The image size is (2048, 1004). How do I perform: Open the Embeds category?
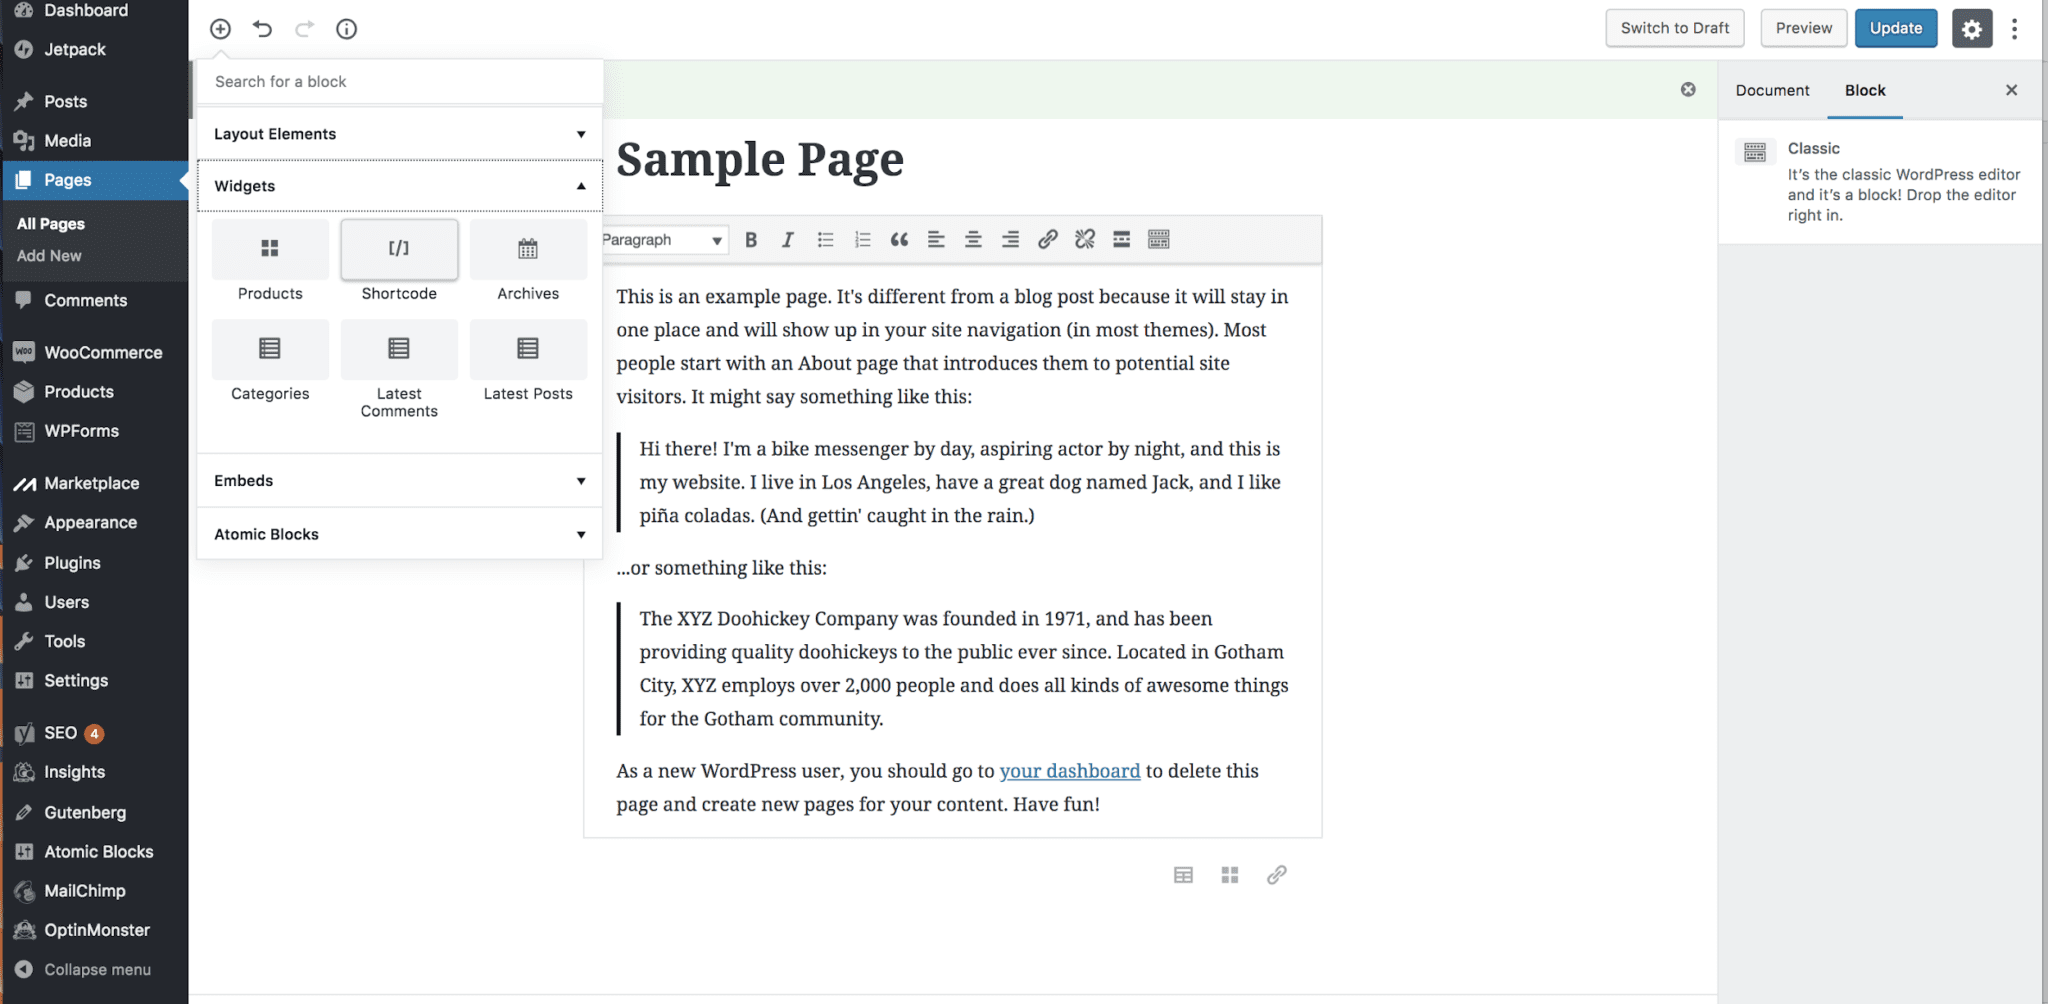pos(398,480)
